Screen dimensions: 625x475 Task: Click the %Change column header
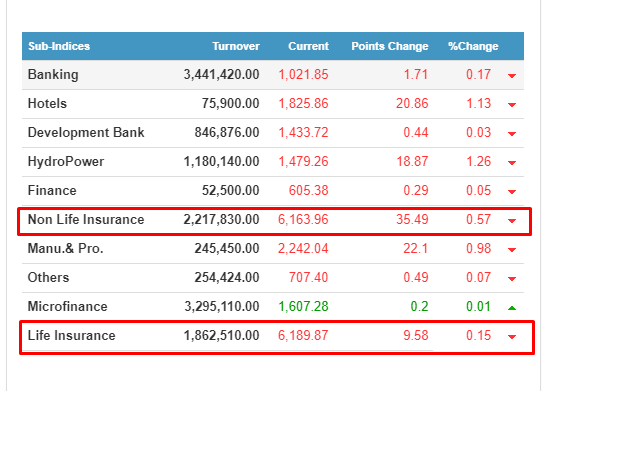472,46
